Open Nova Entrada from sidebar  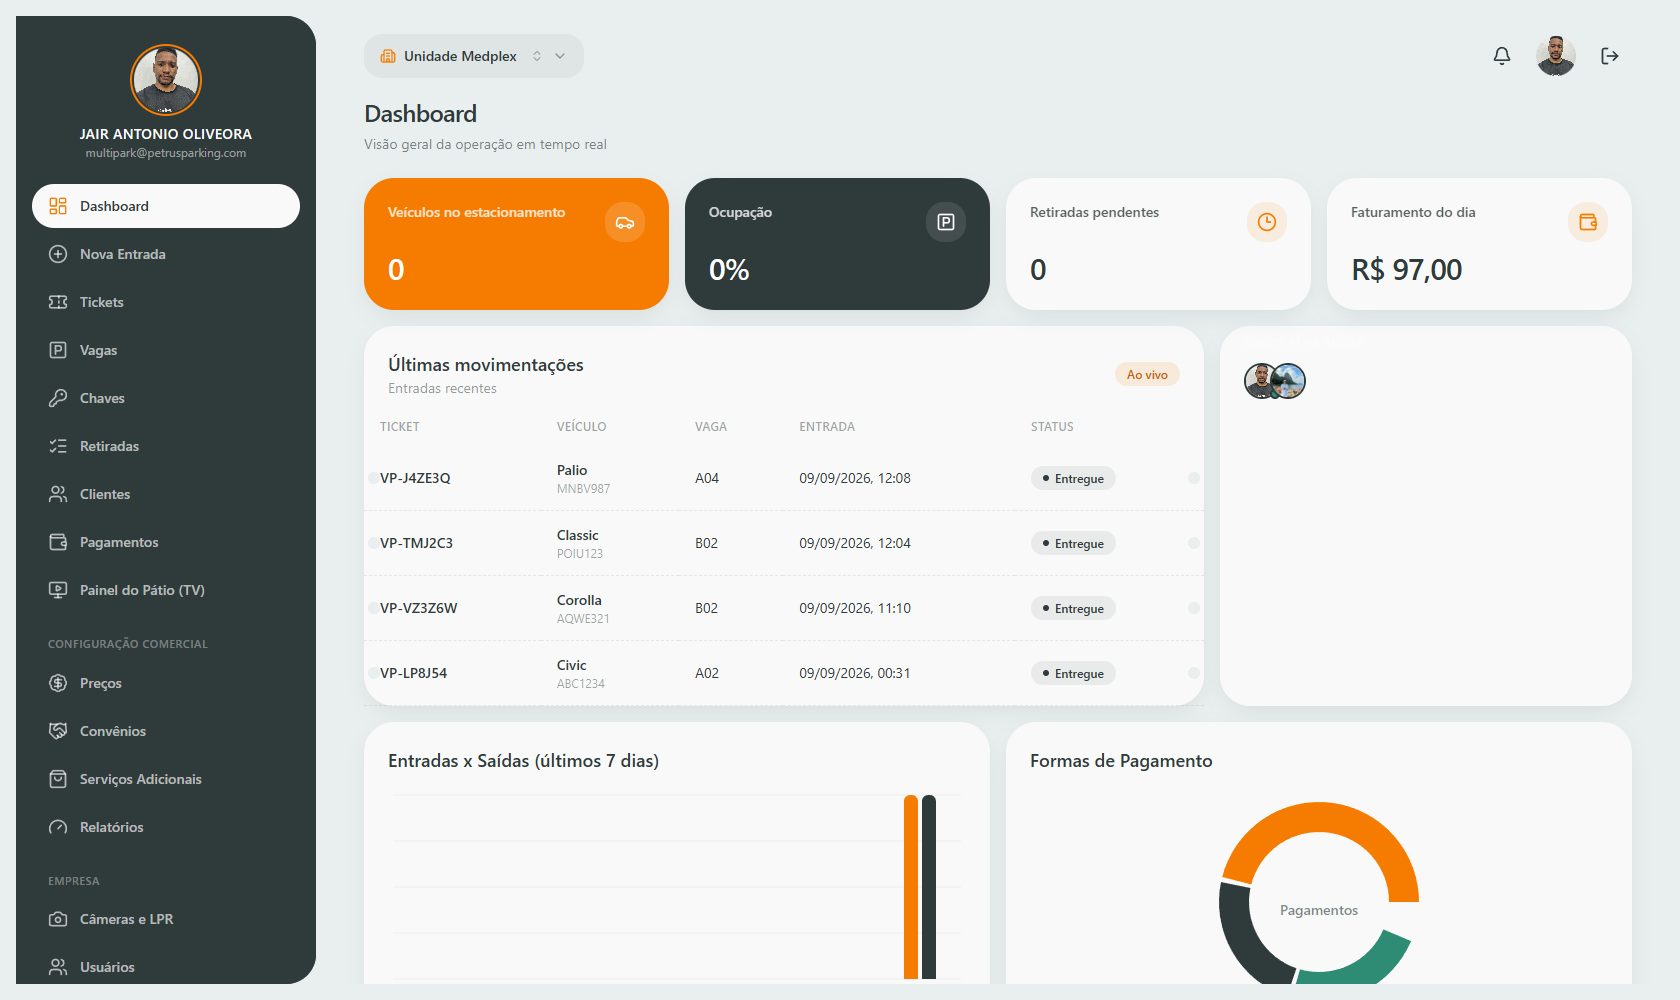(x=166, y=254)
